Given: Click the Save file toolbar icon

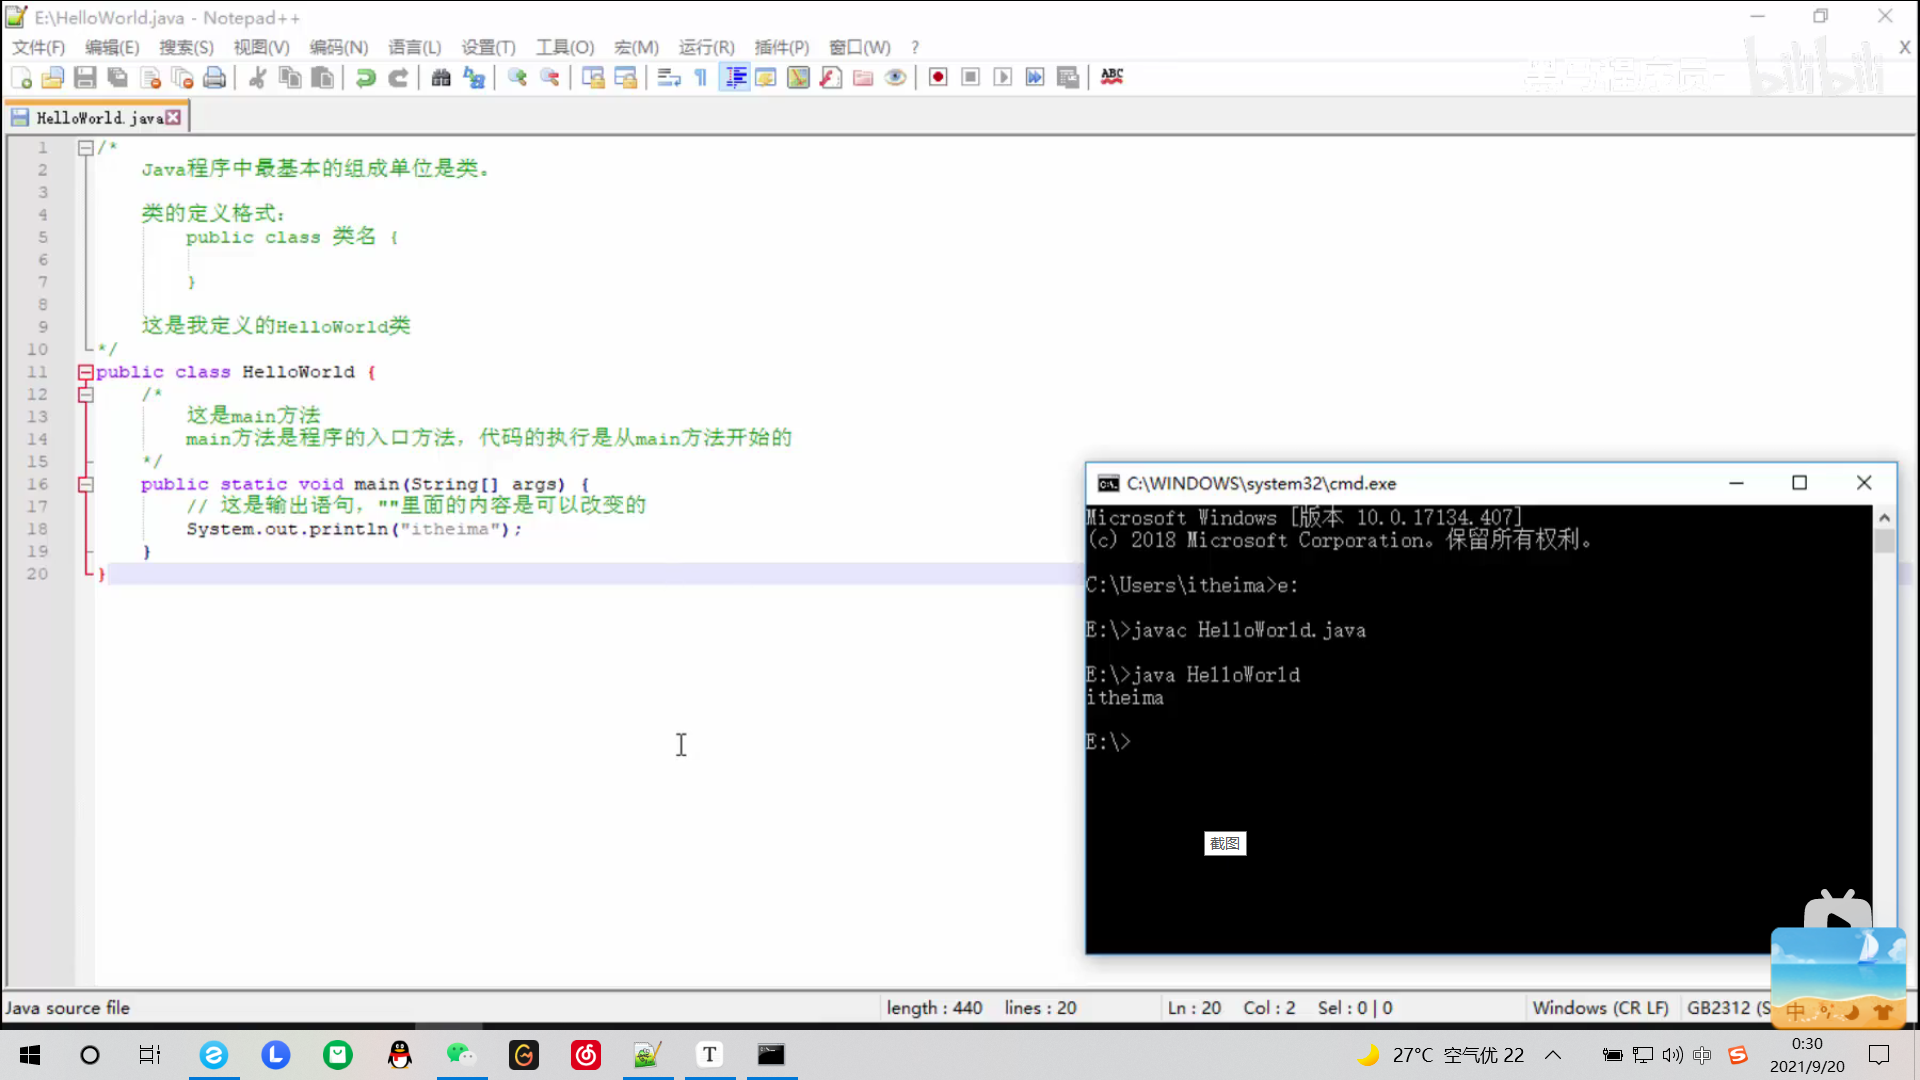Looking at the screenshot, I should click(85, 78).
